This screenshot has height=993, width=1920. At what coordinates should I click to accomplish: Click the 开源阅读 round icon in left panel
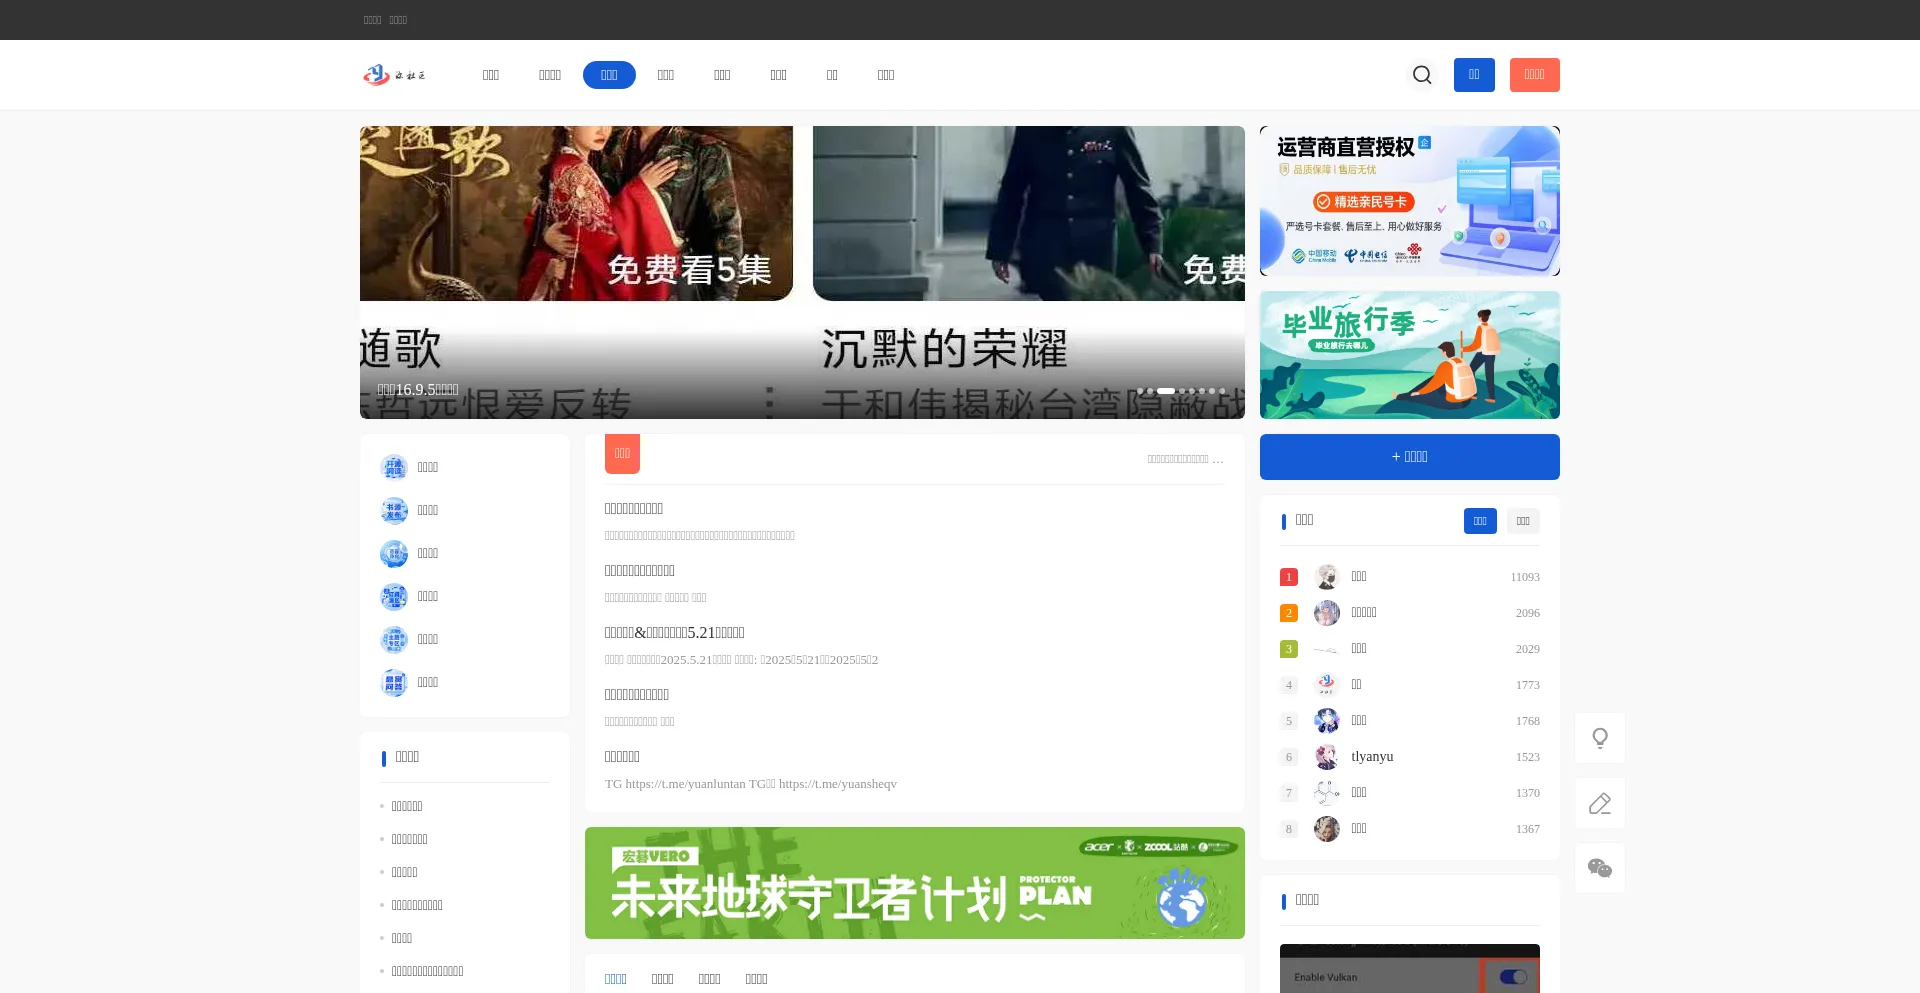(394, 467)
